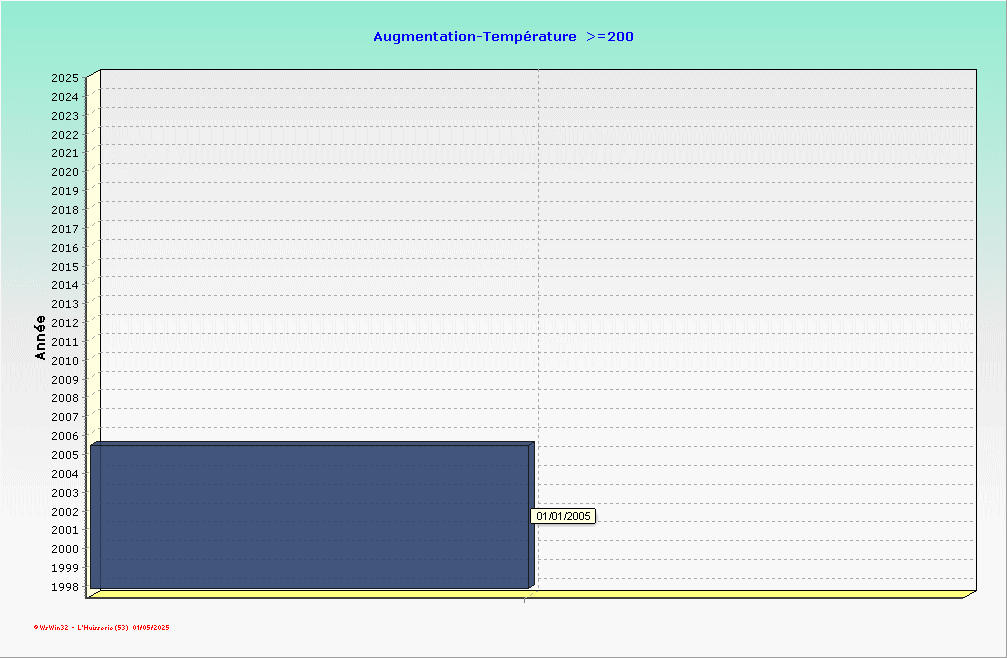Click the 2005 axis label
This screenshot has height=658, width=1007.
[x=65, y=455]
